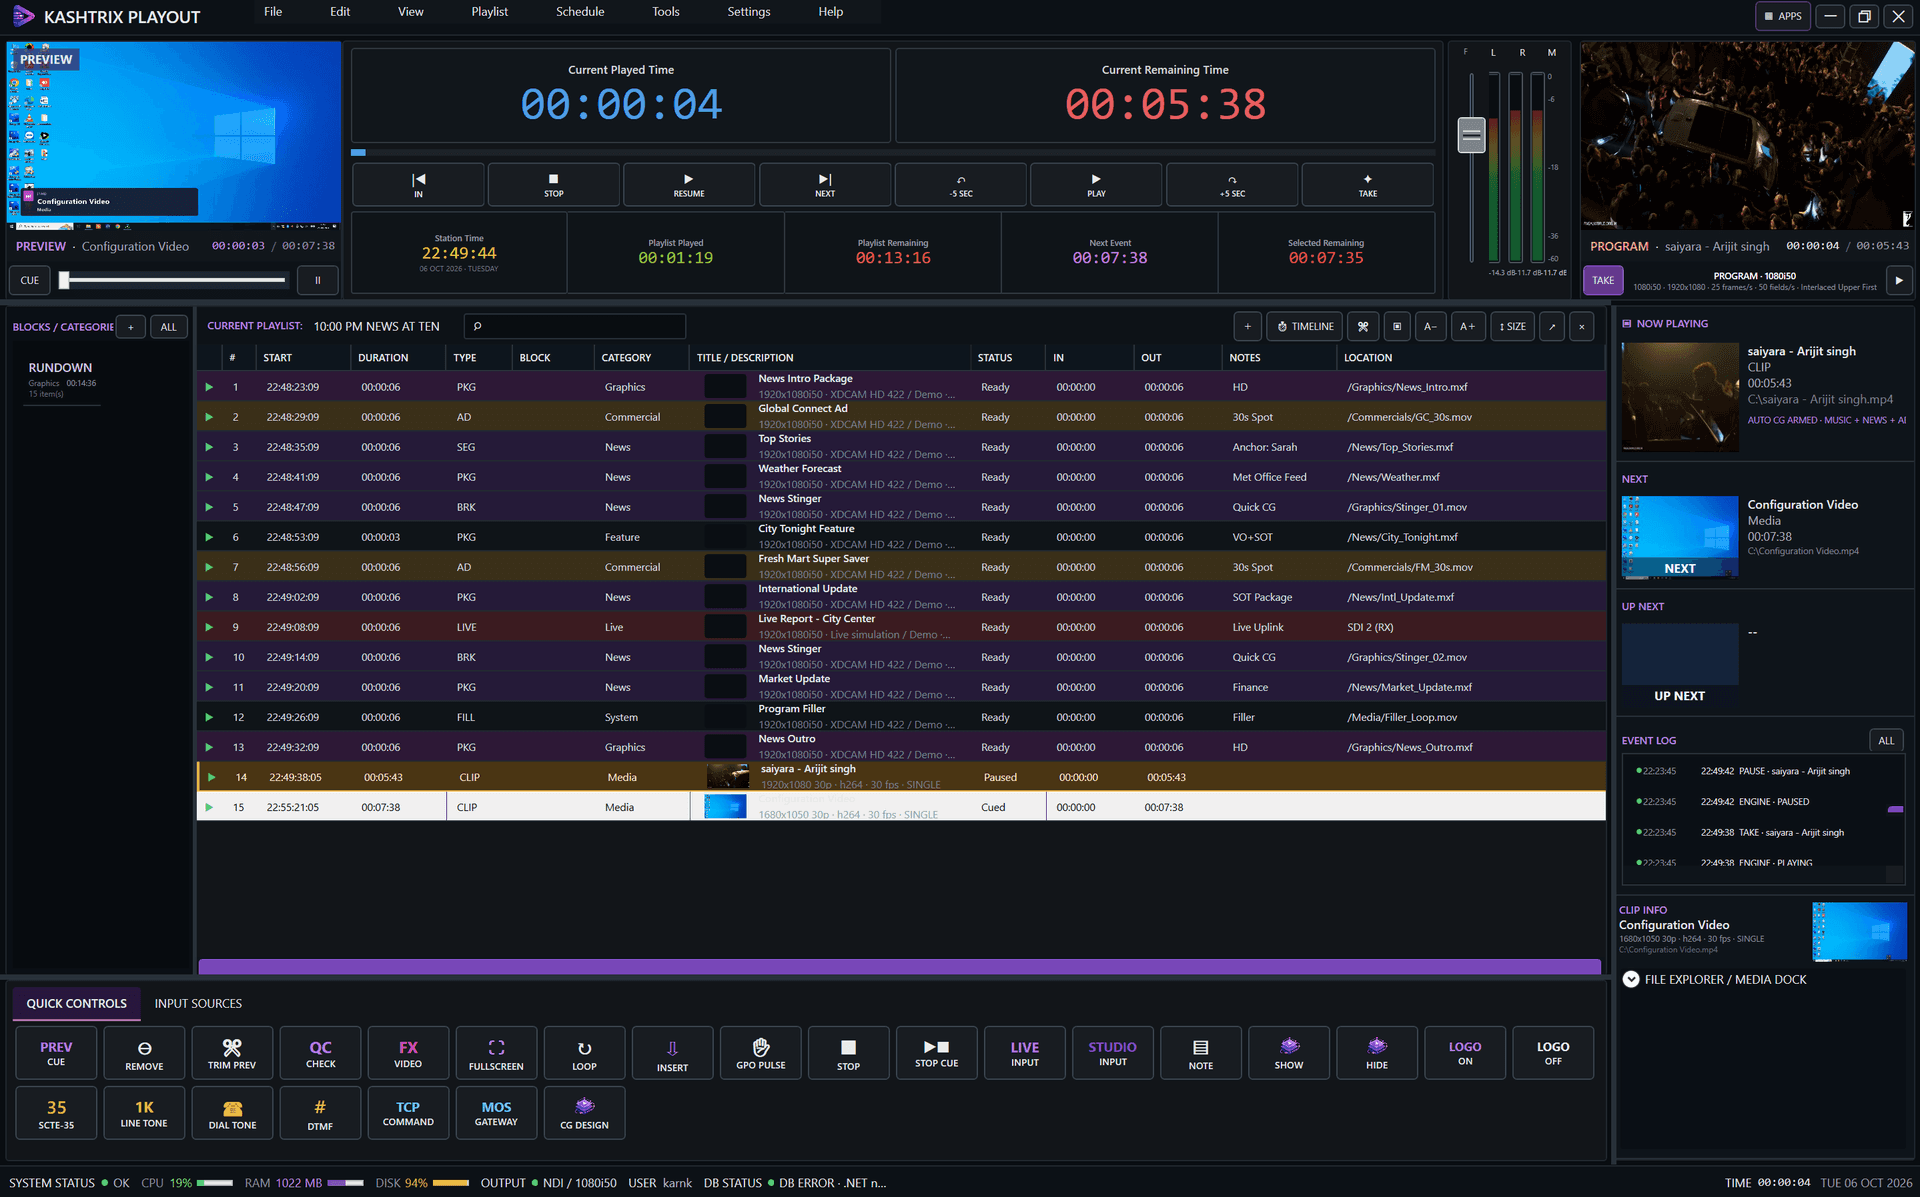The image size is (1920, 1197).
Task: Click the pop-out arrow in playlist toolbar
Action: click(1552, 326)
